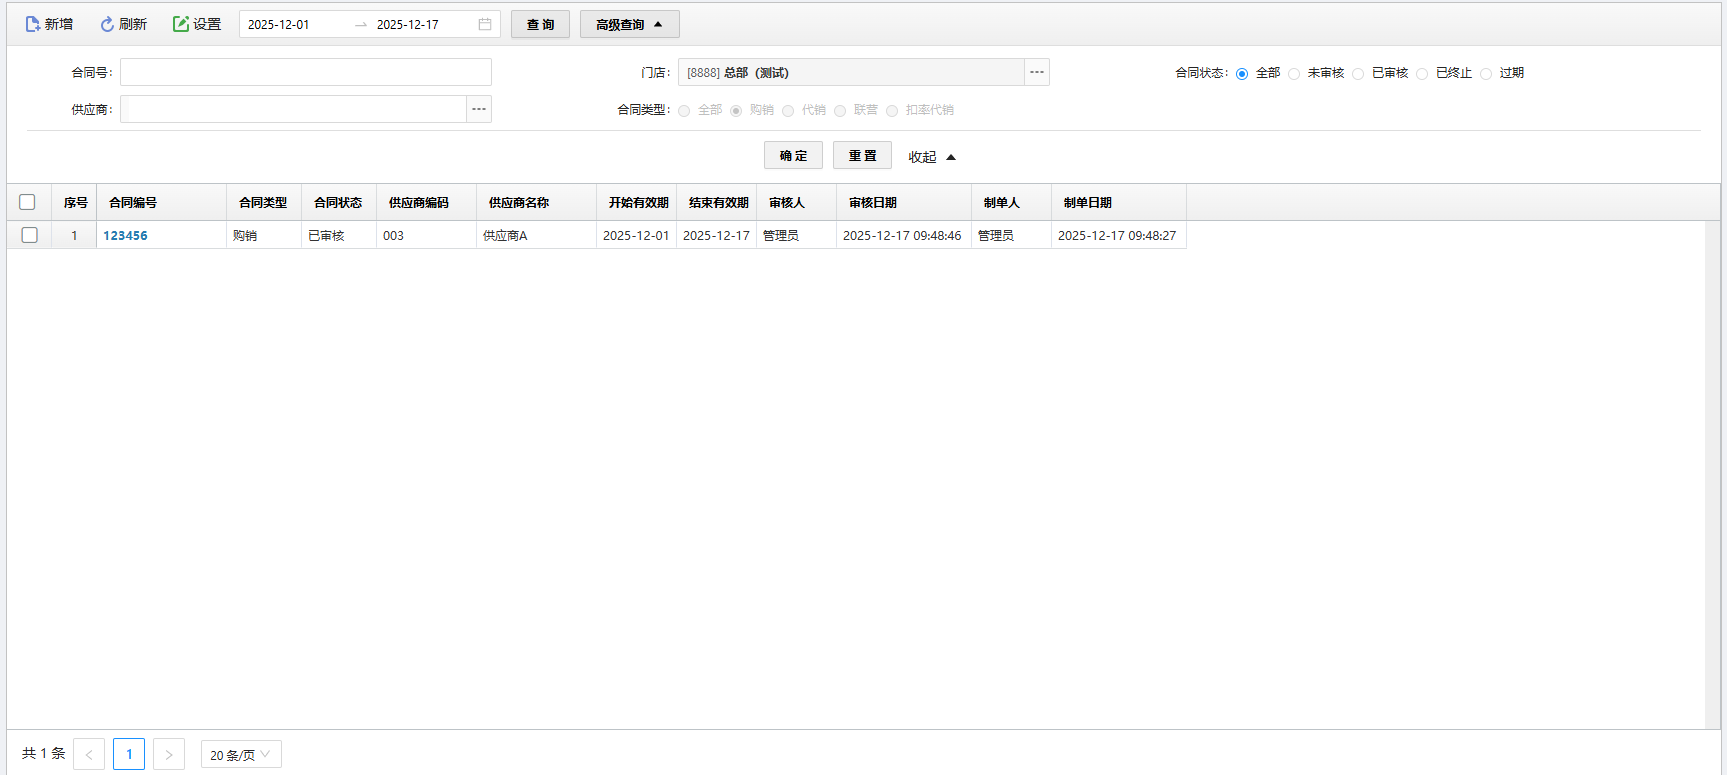Check the box for row 1

(30, 235)
